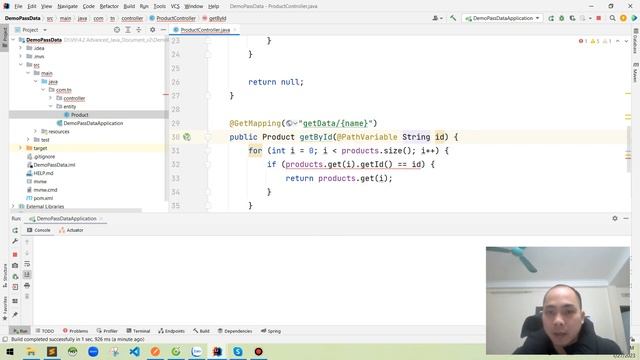Expand External Libraries node
Viewport: 640px width, 360px height.
pyautogui.click(x=13, y=207)
